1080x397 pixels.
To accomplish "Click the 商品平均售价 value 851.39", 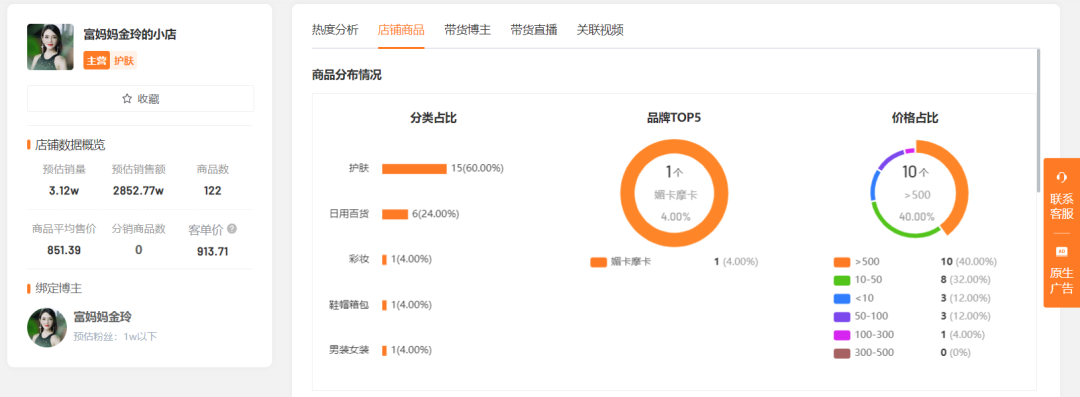I will (64, 251).
